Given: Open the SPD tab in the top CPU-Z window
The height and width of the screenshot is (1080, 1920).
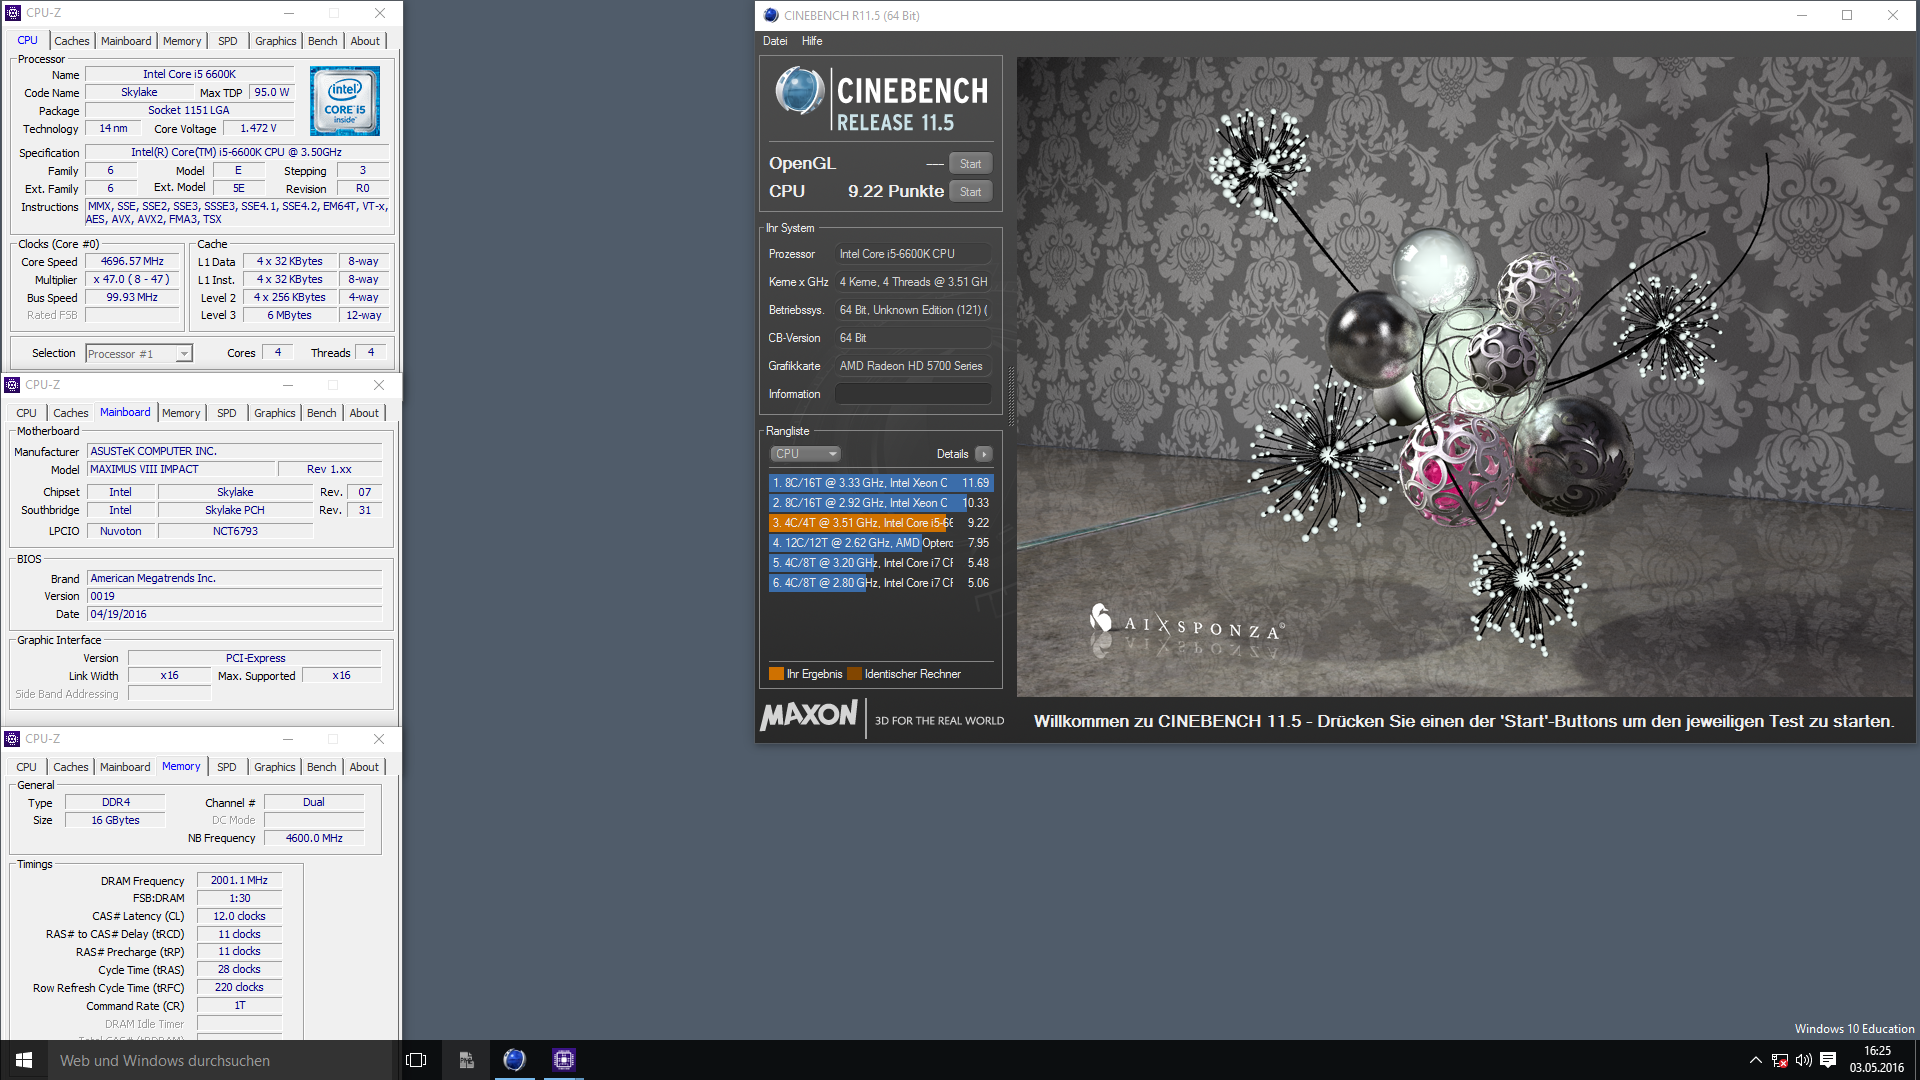Looking at the screenshot, I should click(228, 41).
